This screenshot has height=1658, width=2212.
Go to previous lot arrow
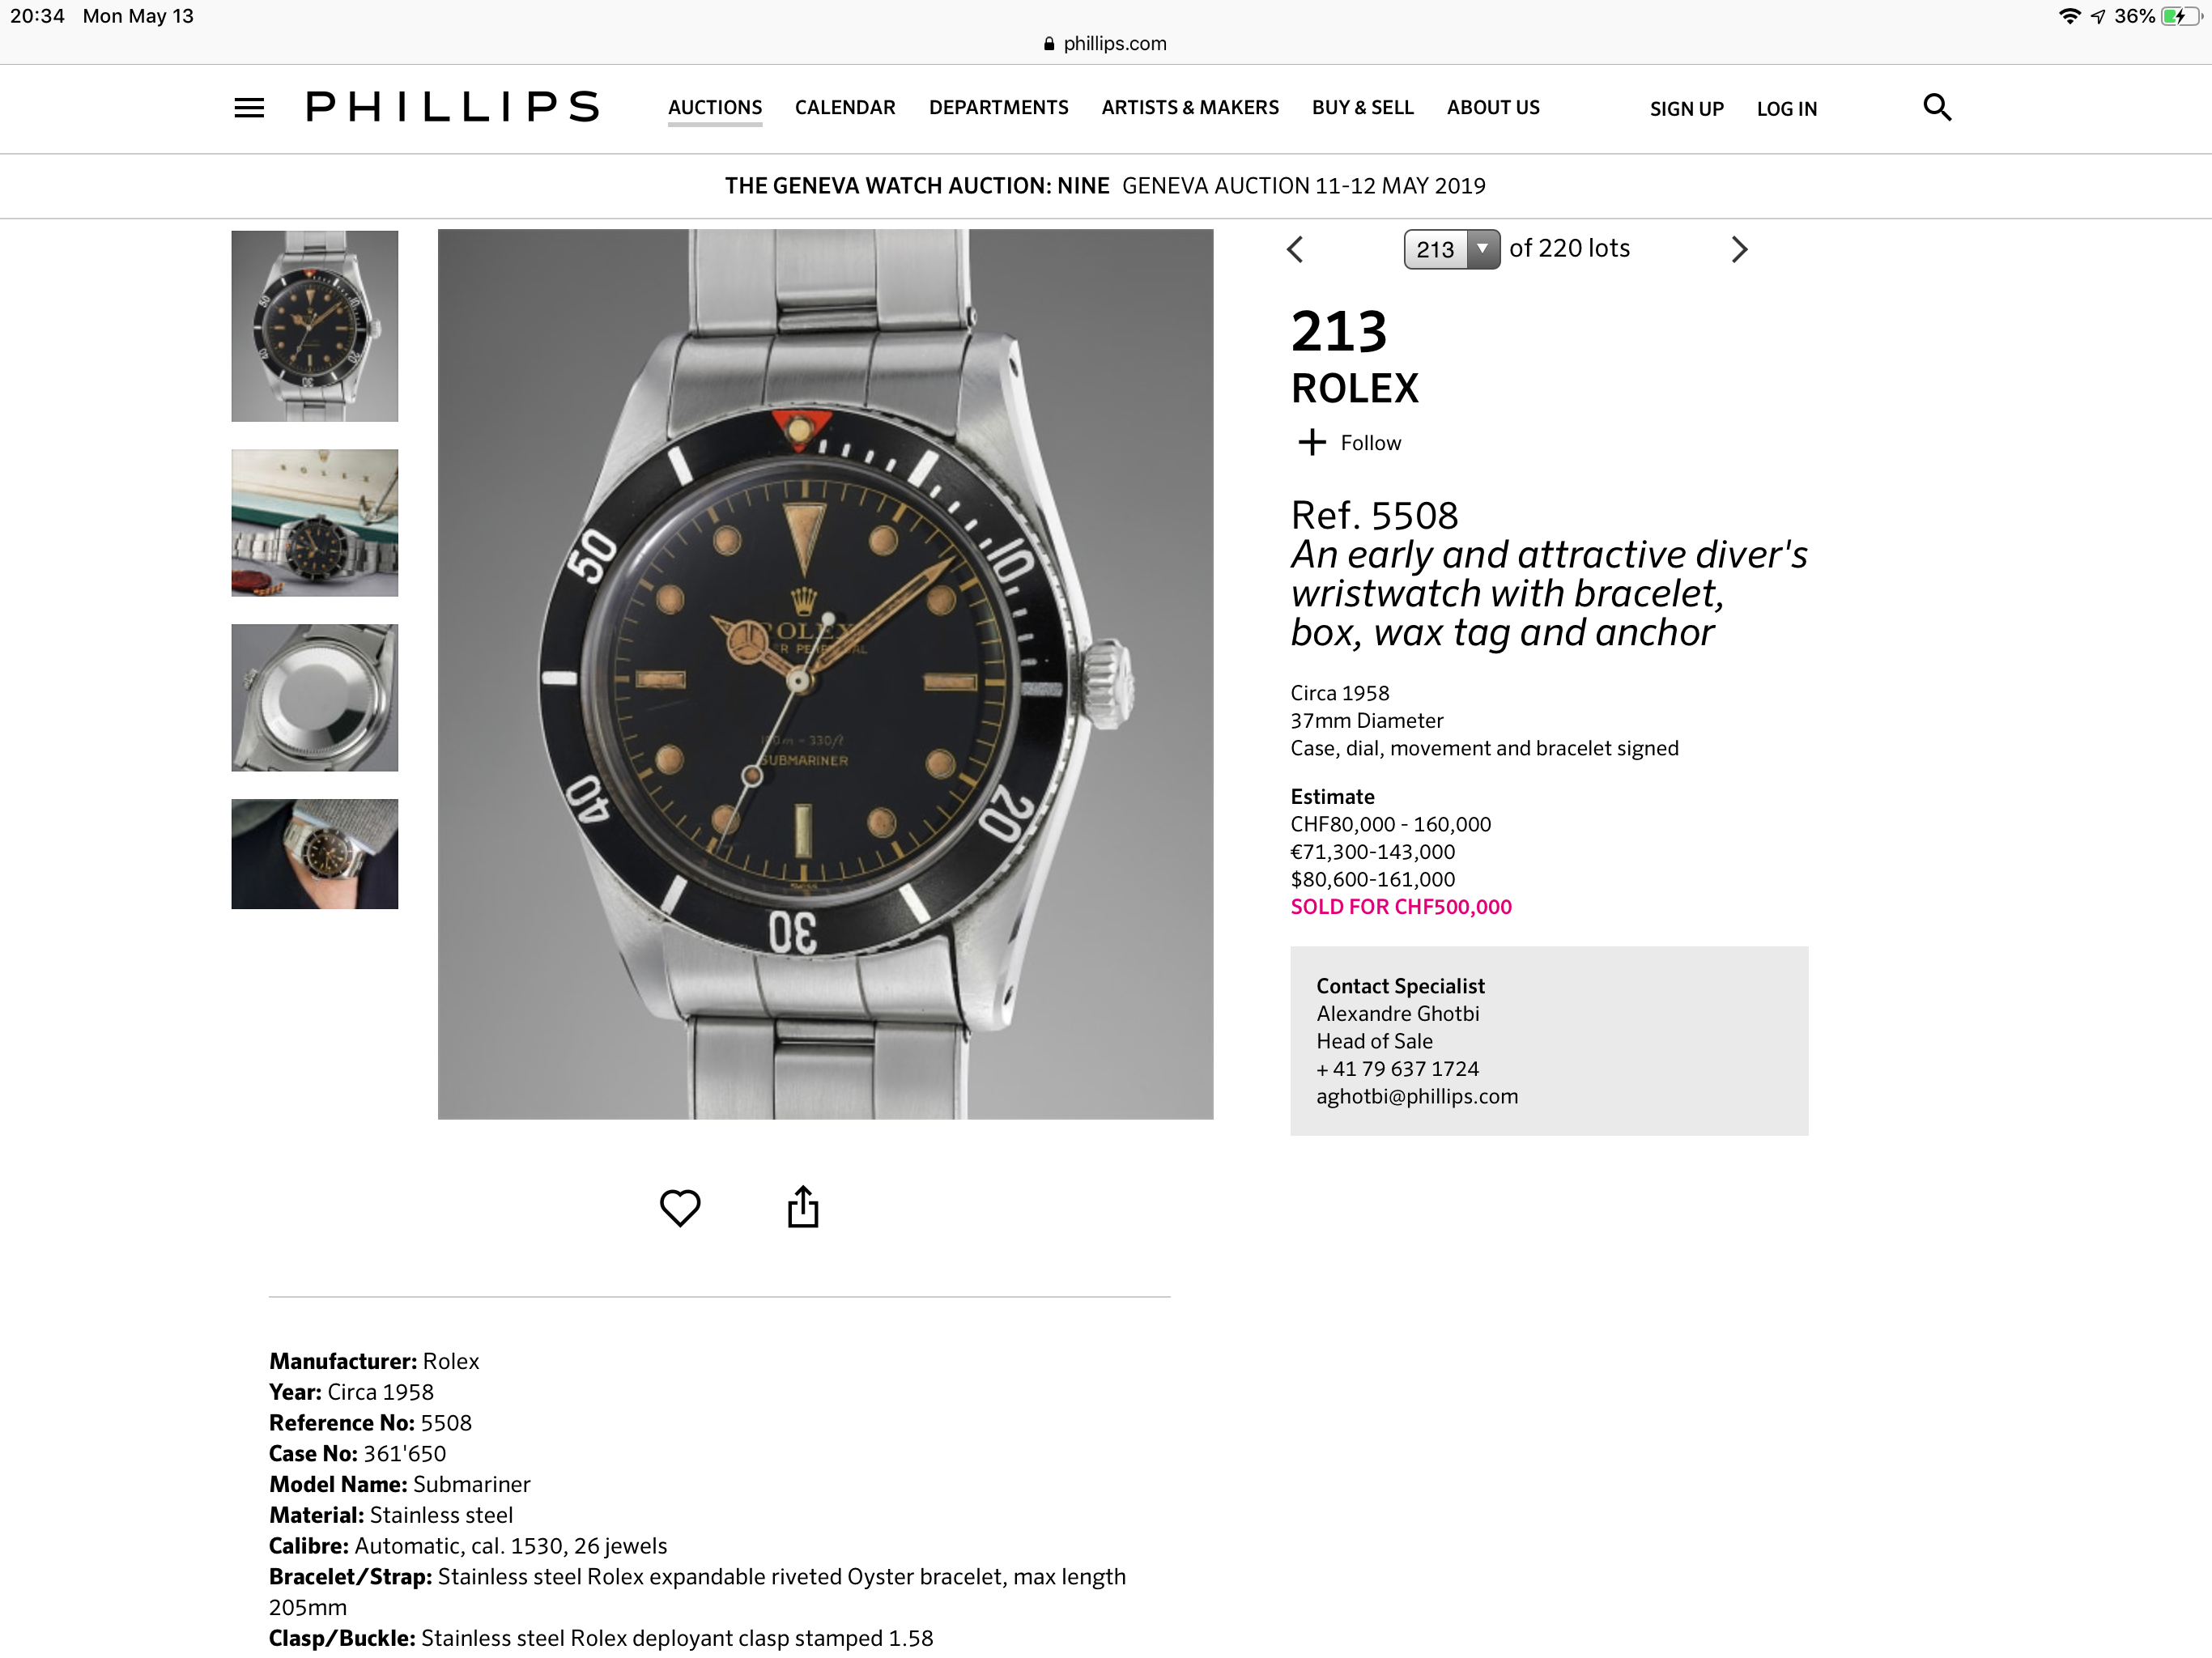pyautogui.click(x=1295, y=249)
